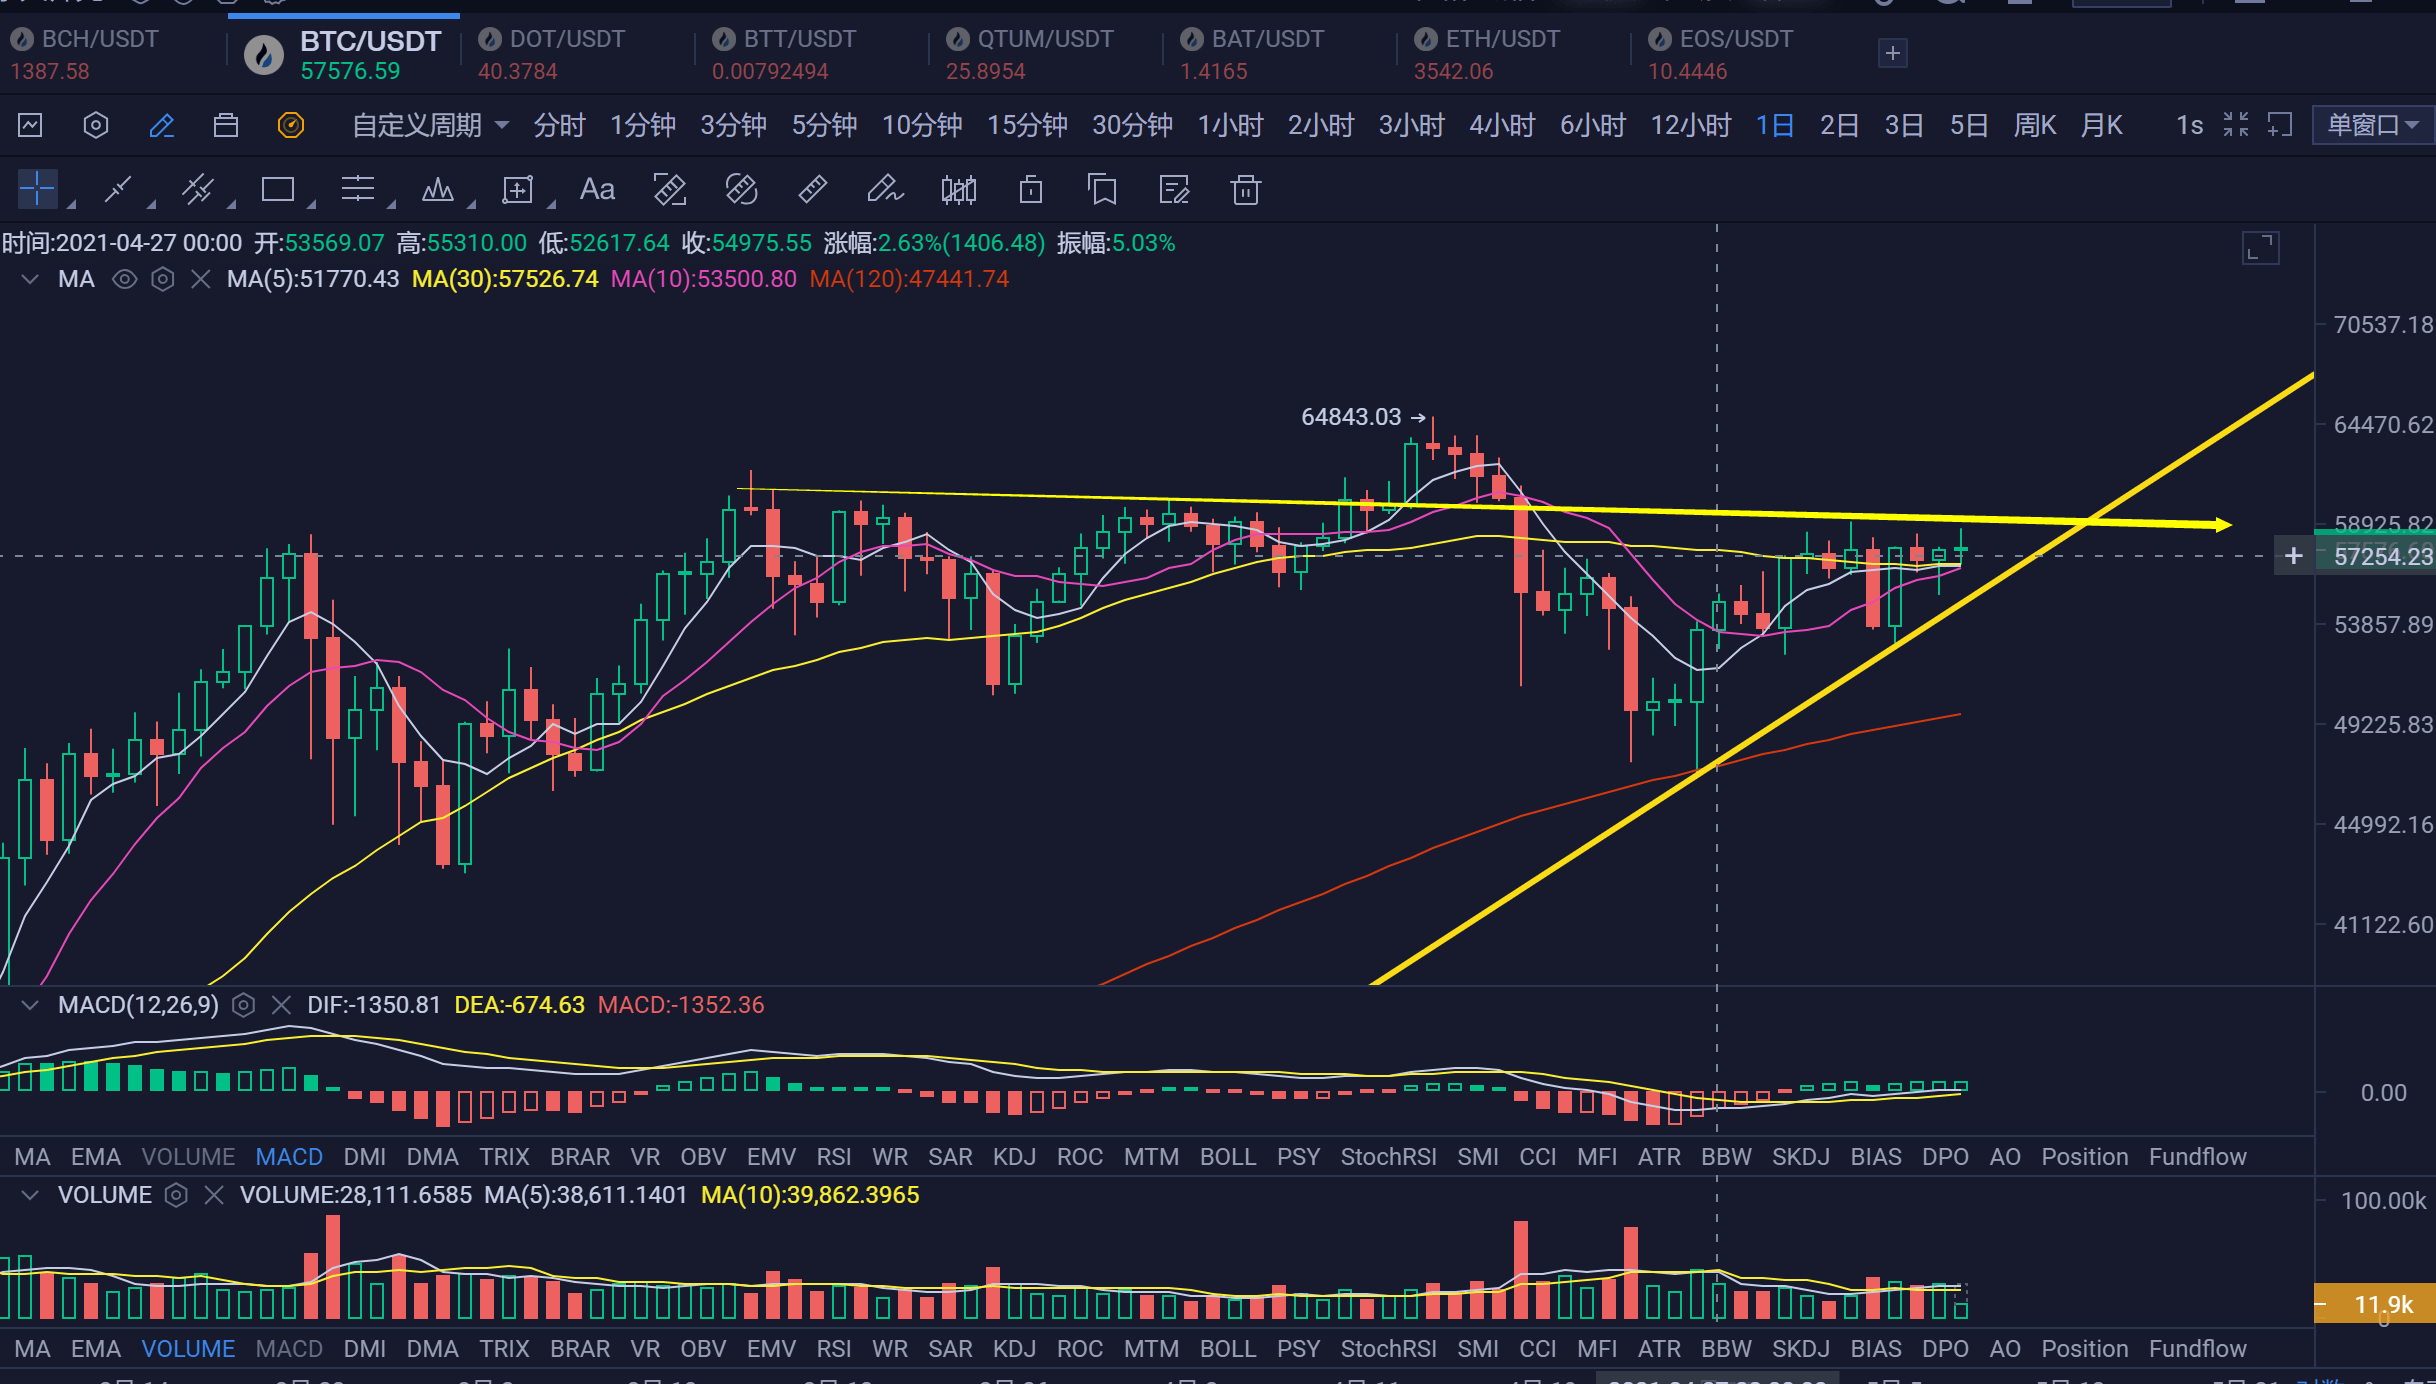The height and width of the screenshot is (1384, 2436).
Task: Expand the rectangle tool submenu arrow
Action: (x=311, y=205)
